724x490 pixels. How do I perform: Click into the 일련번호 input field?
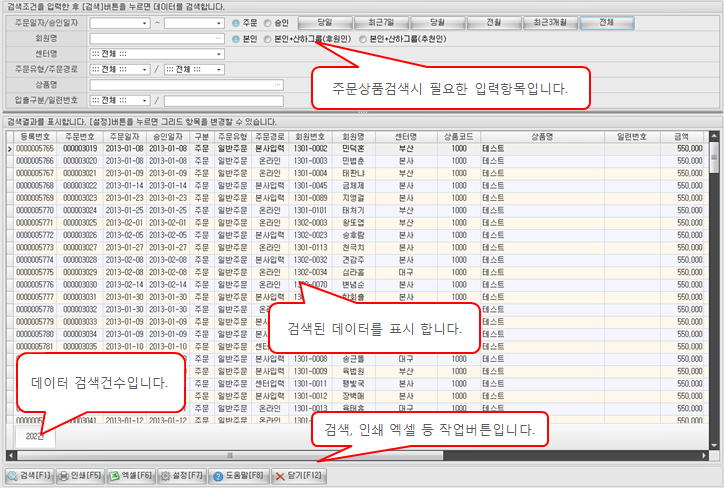point(224,101)
